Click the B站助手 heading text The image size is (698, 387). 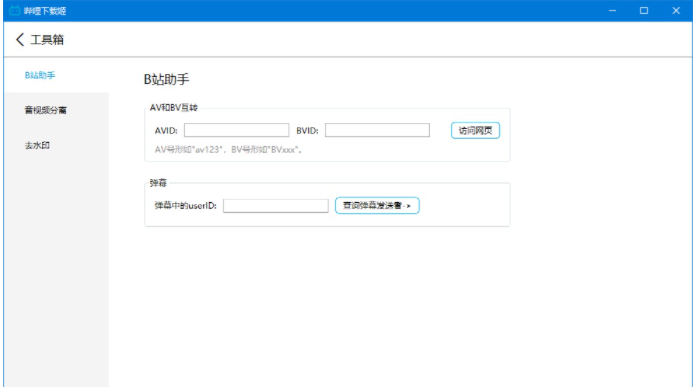(166, 79)
